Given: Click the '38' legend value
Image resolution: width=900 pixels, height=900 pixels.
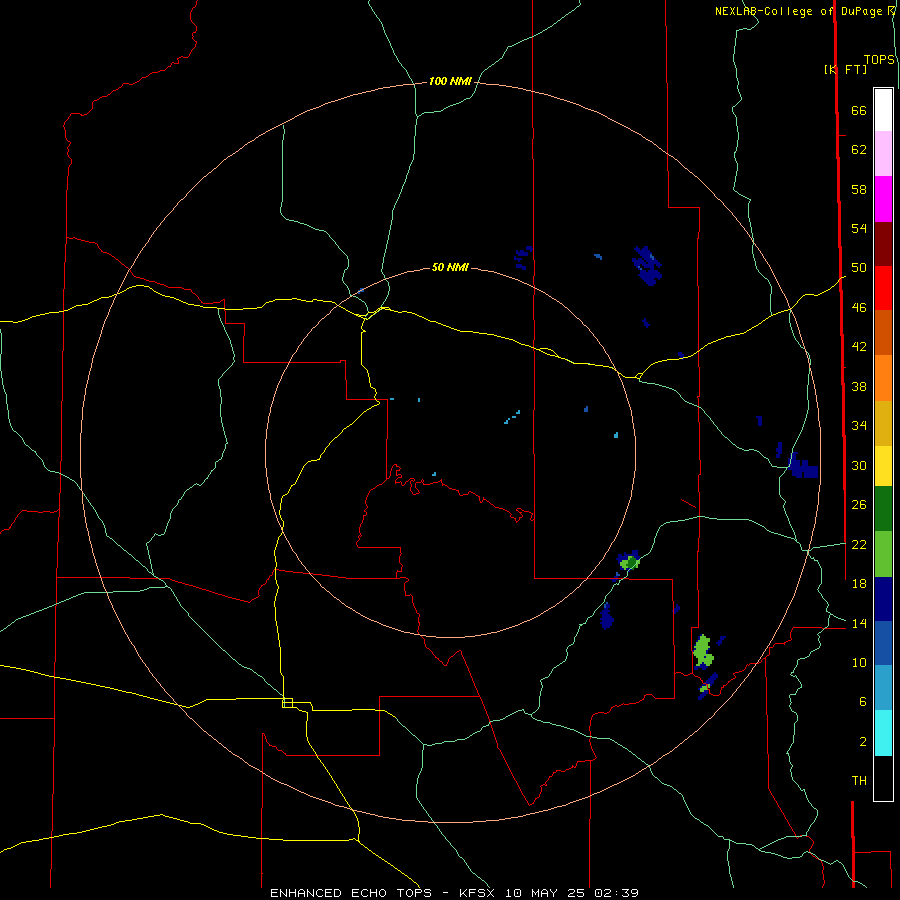Looking at the screenshot, I should coord(859,386).
